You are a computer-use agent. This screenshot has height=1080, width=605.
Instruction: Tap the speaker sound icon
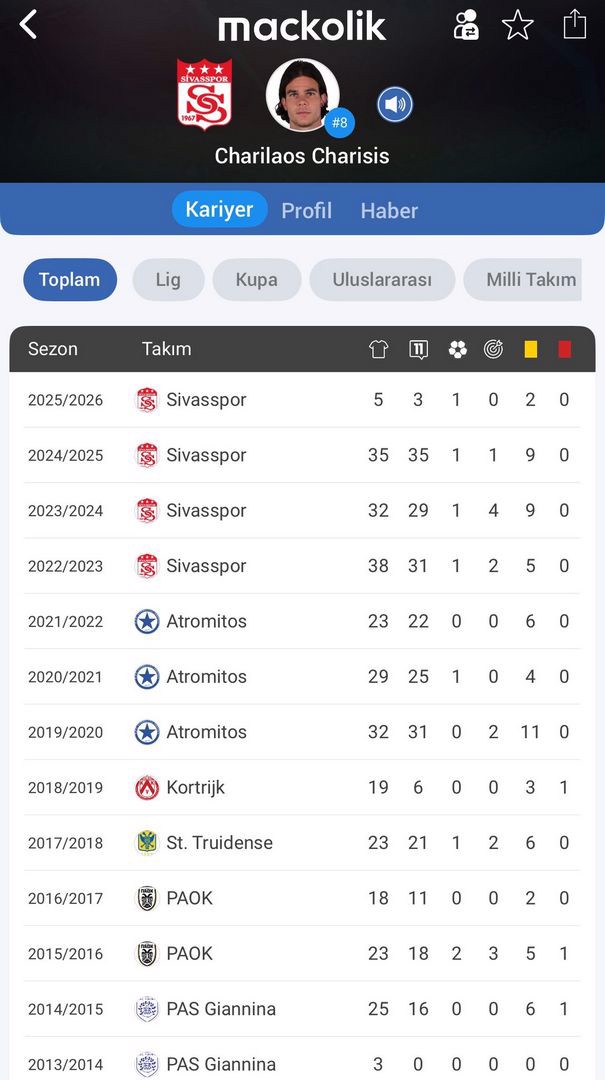(x=395, y=104)
